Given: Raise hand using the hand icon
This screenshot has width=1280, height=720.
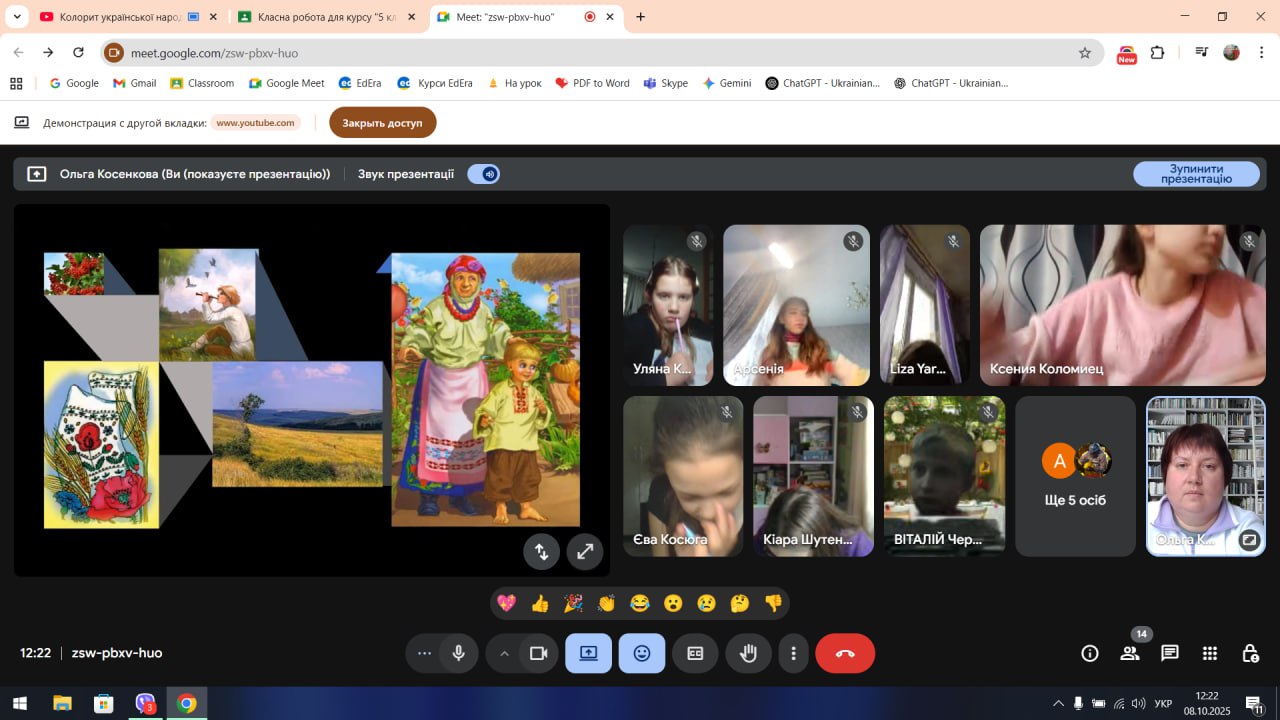Looking at the screenshot, I should 748,654.
